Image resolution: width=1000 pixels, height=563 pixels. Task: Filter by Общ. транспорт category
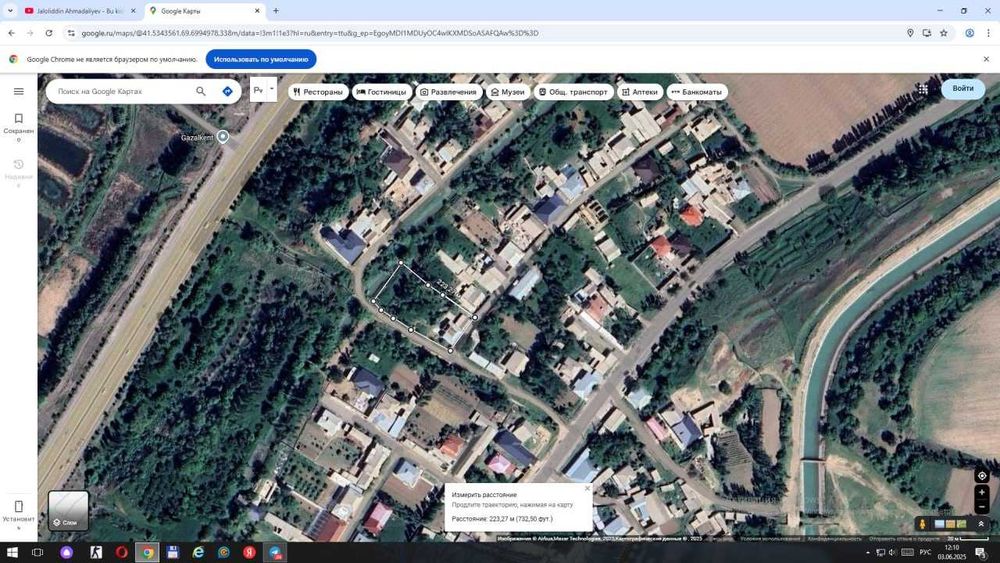tap(573, 92)
